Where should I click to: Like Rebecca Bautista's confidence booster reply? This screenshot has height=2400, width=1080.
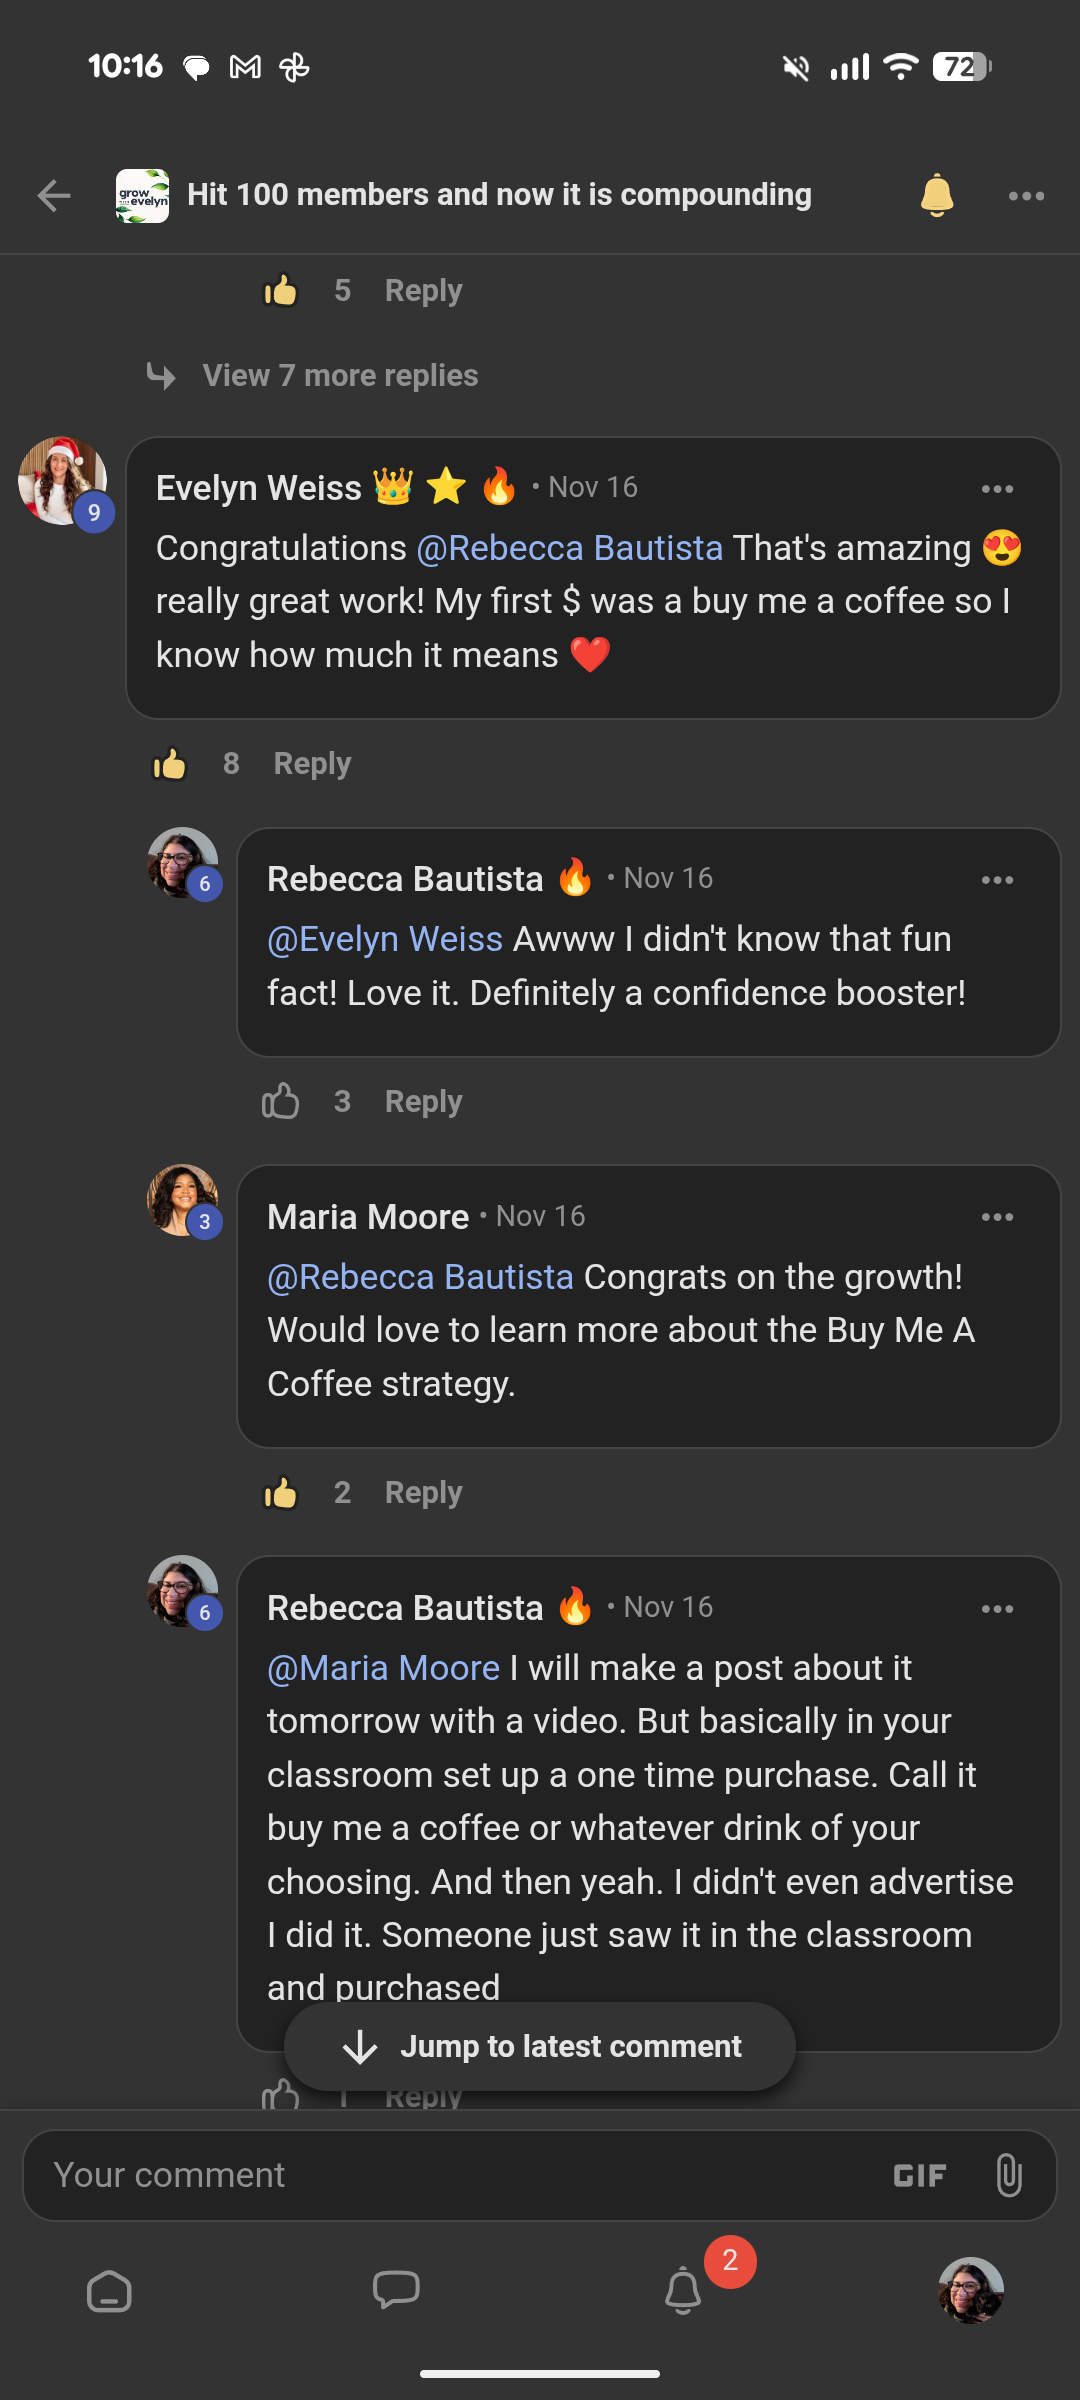coord(281,1102)
